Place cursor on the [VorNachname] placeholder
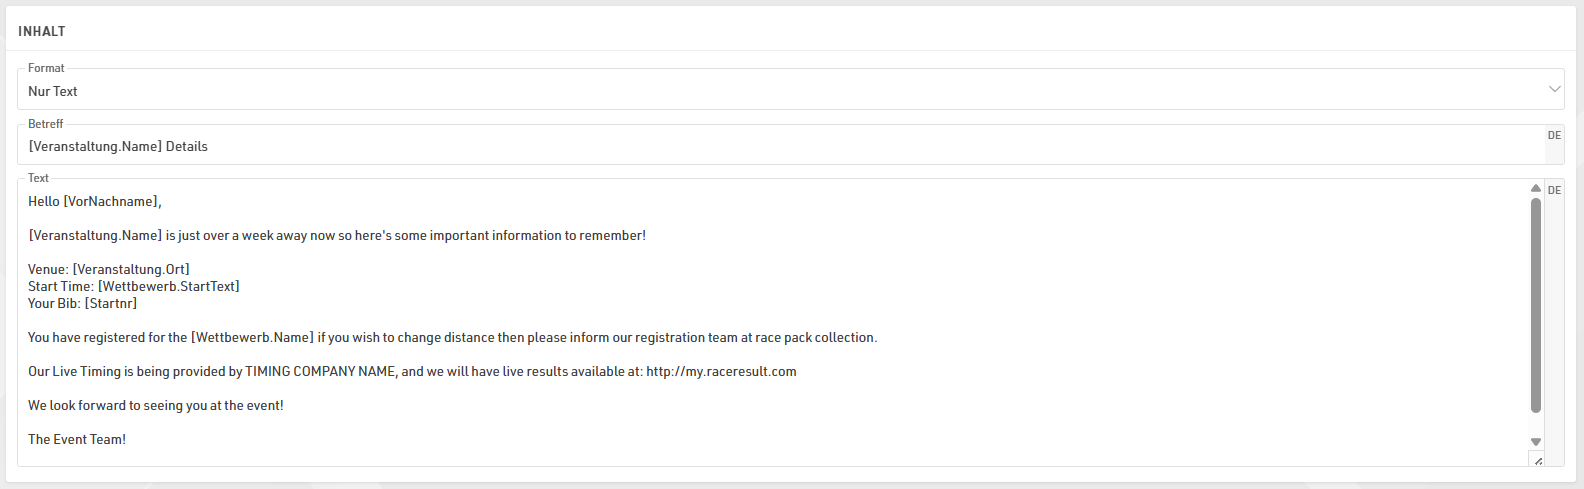 tap(110, 202)
